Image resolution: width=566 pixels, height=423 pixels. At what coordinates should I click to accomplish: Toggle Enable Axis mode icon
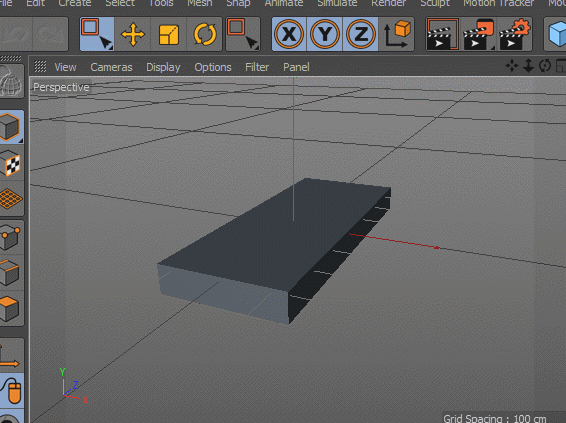11,355
